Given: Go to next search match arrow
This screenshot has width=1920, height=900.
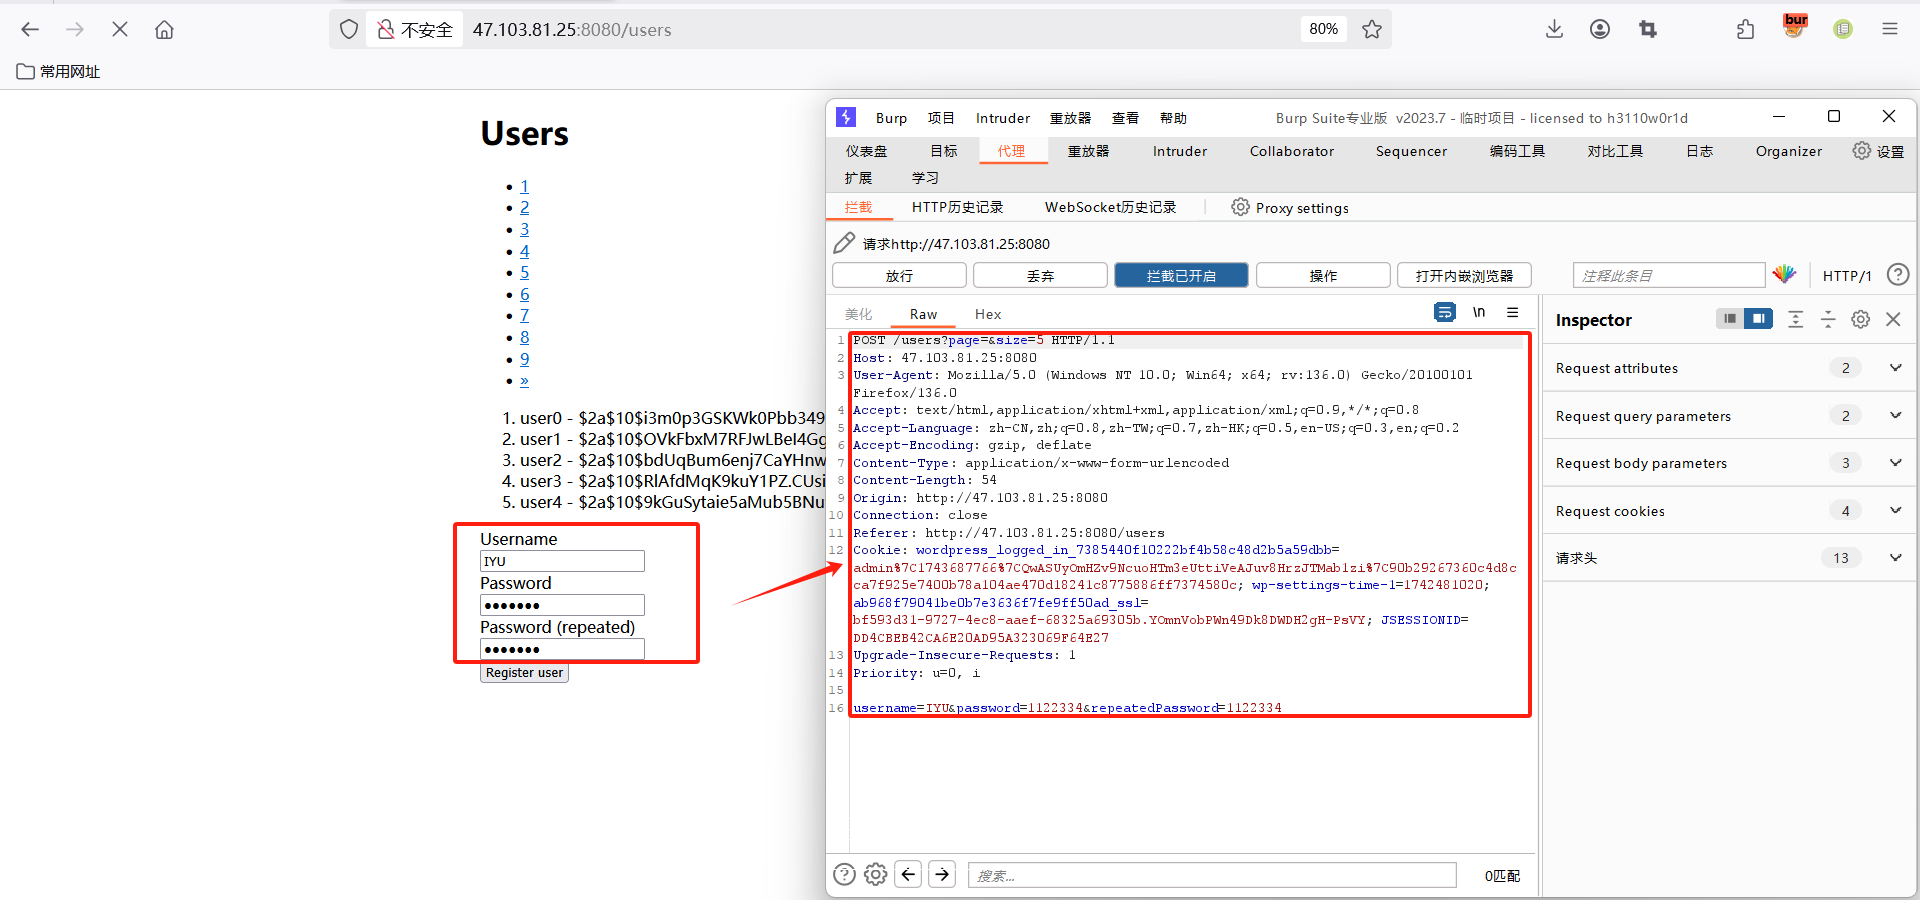Looking at the screenshot, I should (942, 875).
